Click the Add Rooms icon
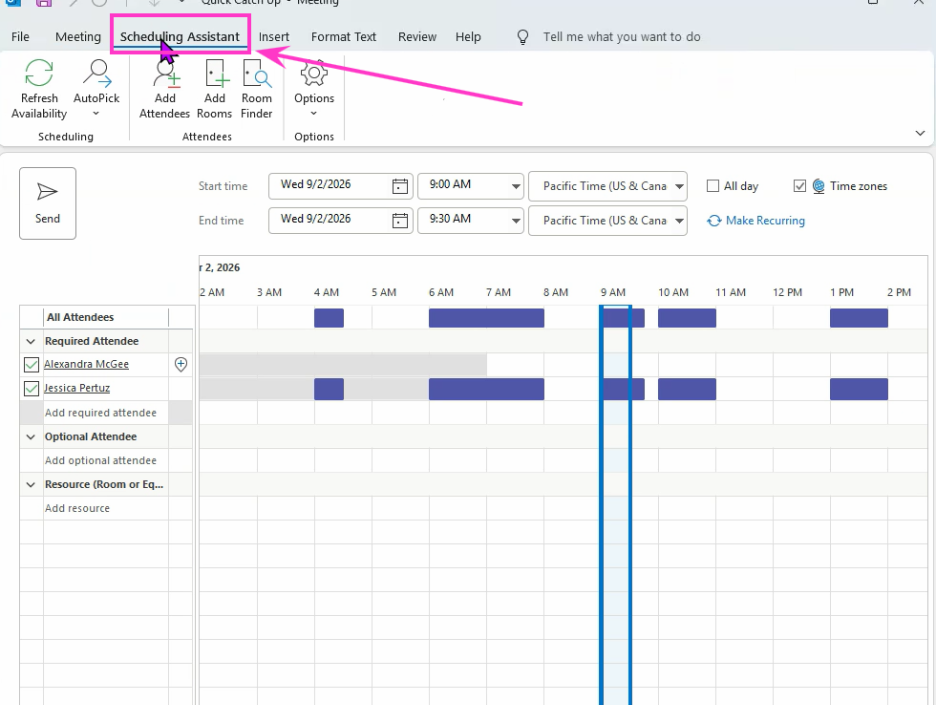 pos(215,73)
